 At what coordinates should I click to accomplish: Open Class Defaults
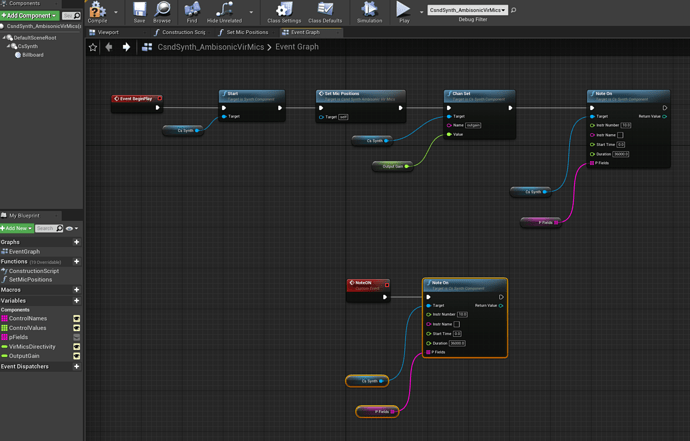325,12
